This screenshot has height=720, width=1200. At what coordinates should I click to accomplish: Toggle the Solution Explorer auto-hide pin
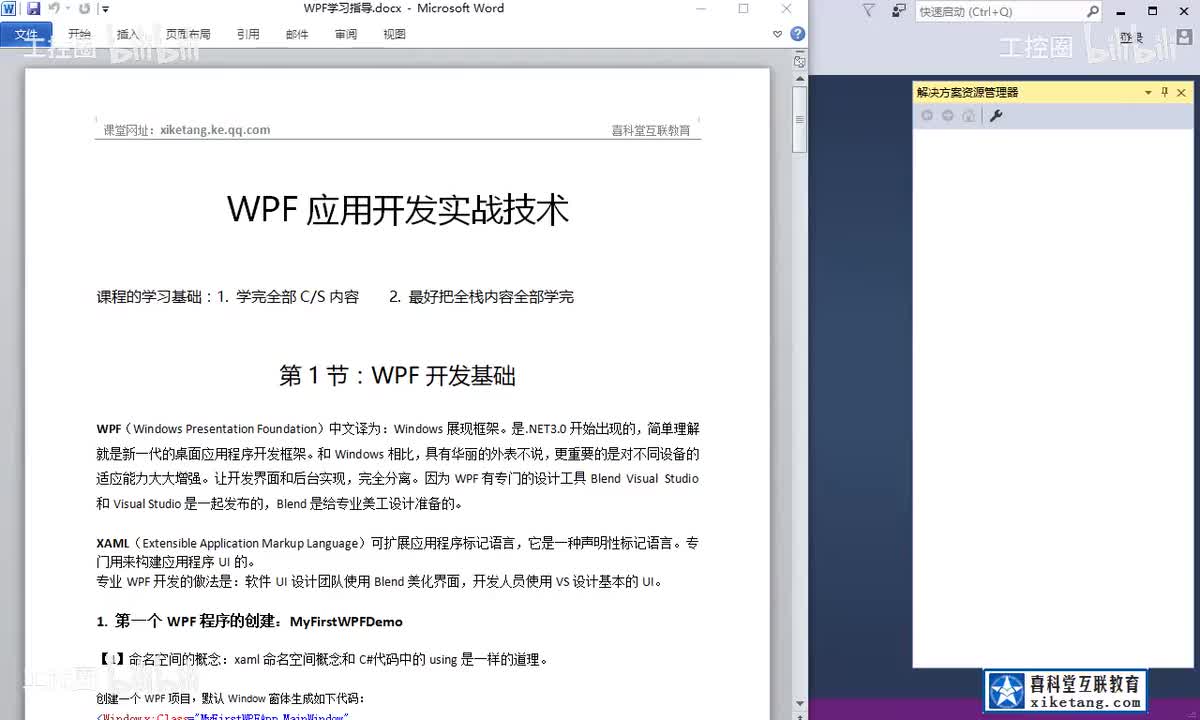click(1165, 92)
